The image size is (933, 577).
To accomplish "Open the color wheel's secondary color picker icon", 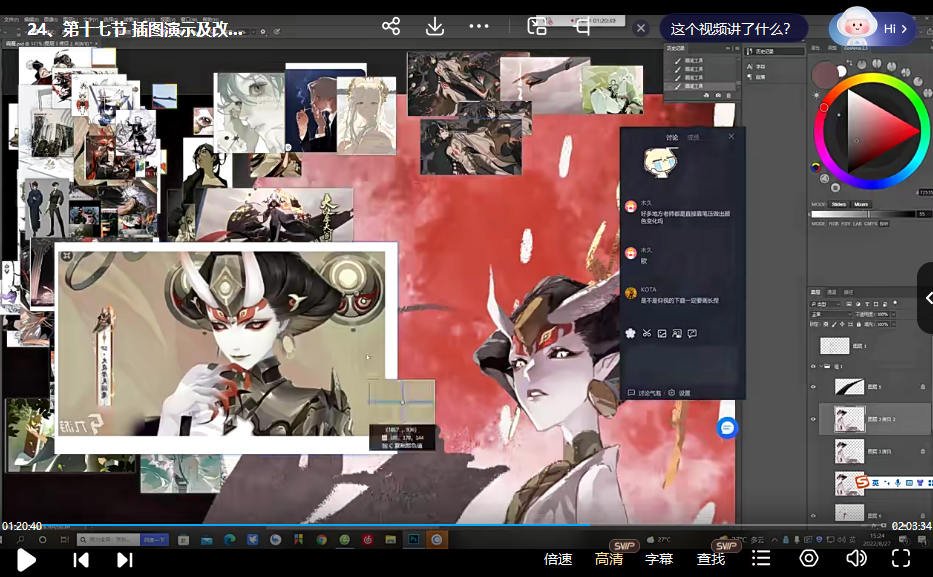I will tap(842, 72).
